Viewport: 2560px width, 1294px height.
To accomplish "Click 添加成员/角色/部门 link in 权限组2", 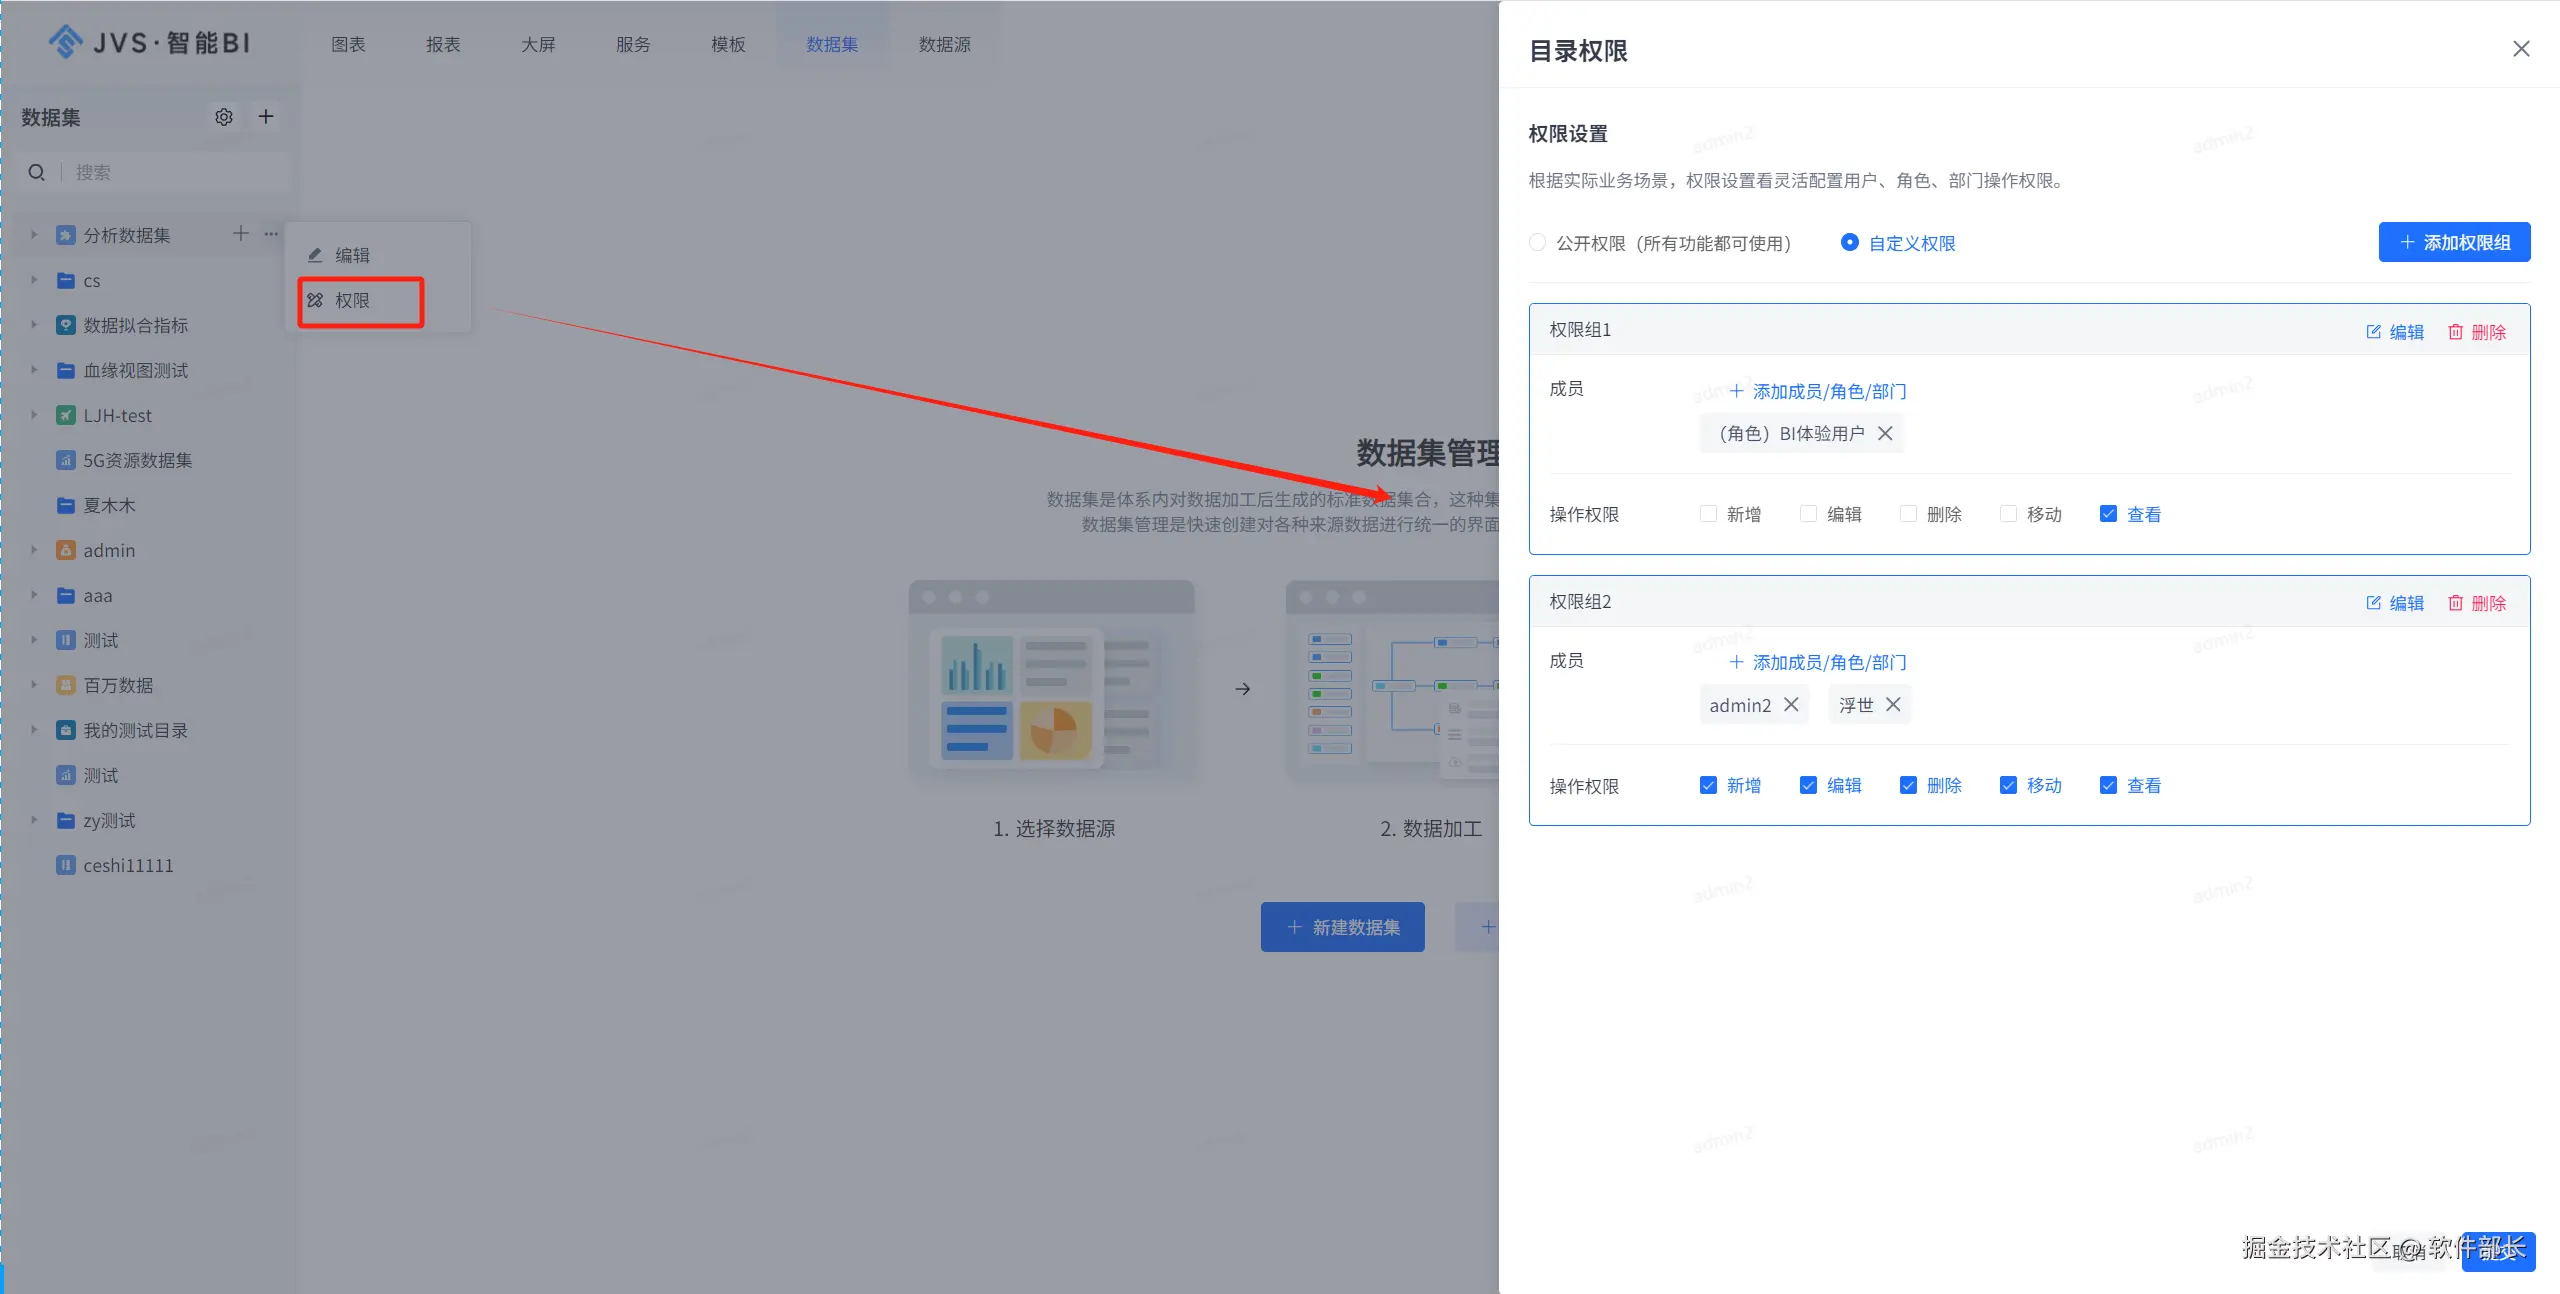I will click(1818, 663).
